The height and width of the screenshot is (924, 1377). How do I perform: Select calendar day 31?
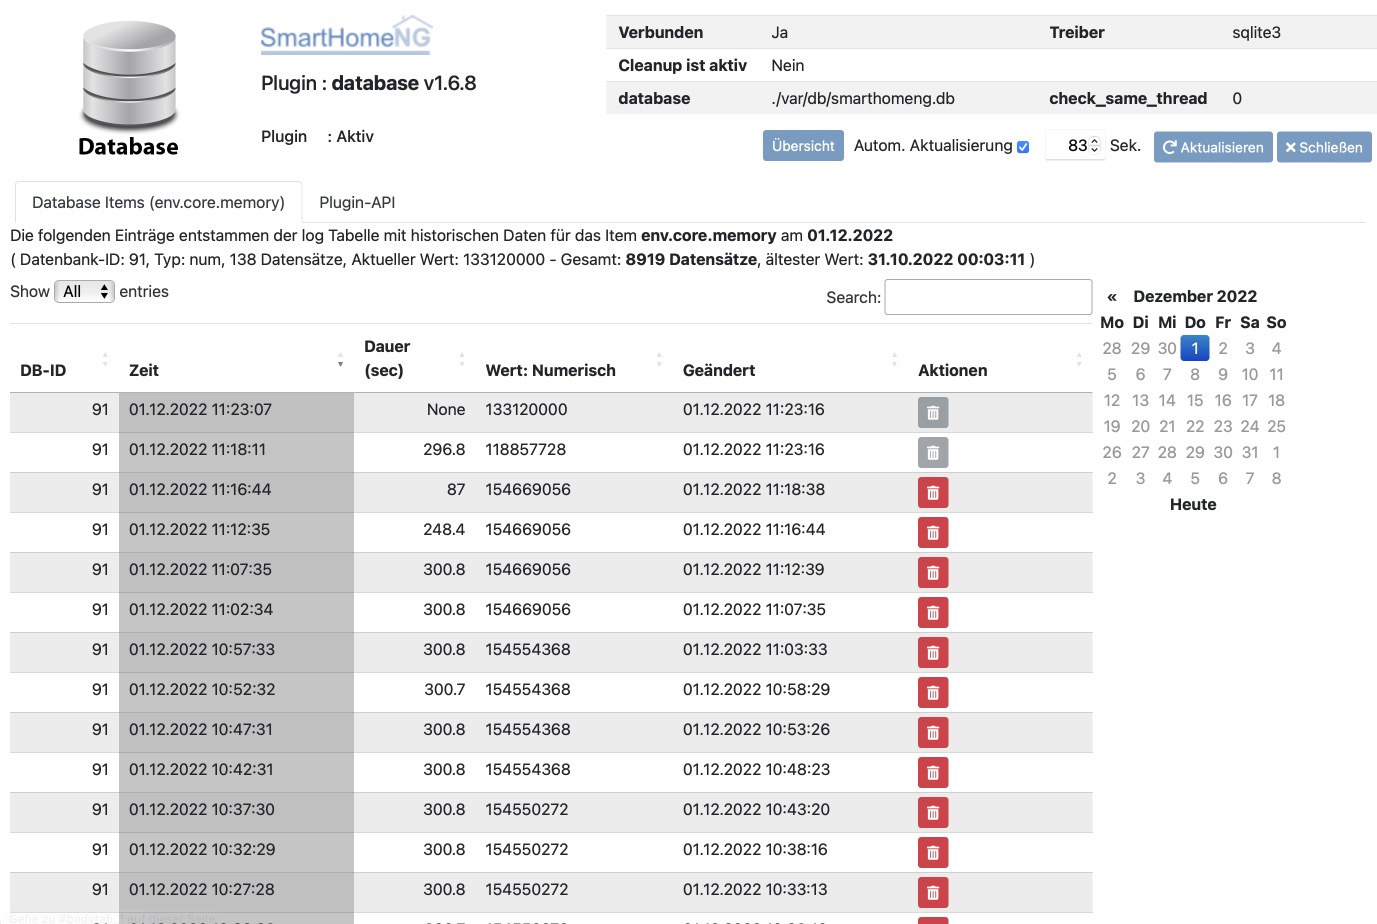1250,452
